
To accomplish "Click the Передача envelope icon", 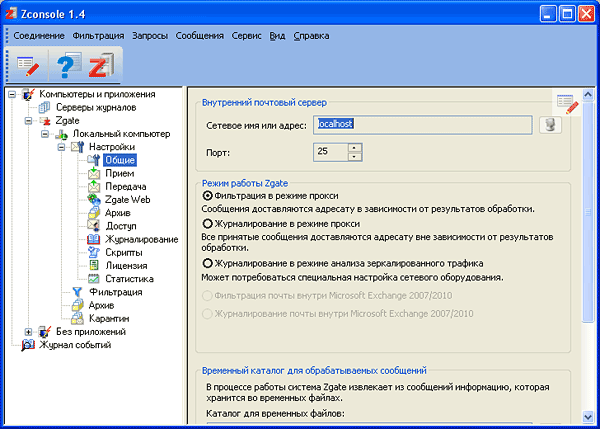I will click(x=94, y=186).
